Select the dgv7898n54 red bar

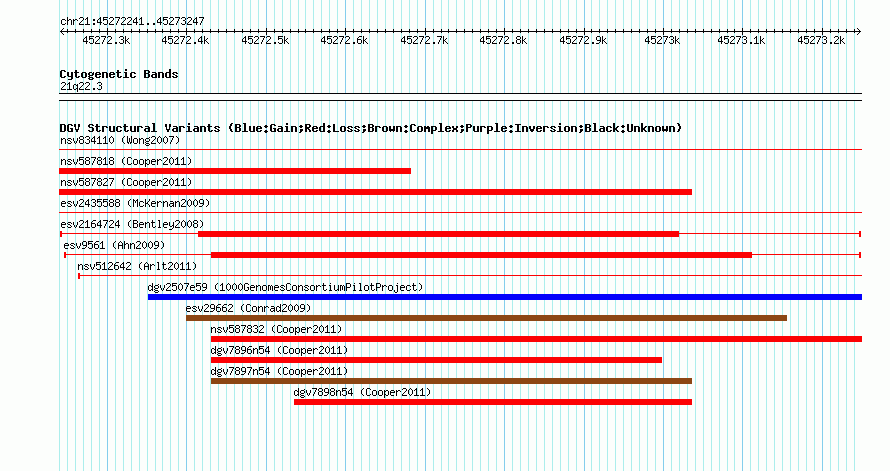tap(493, 402)
